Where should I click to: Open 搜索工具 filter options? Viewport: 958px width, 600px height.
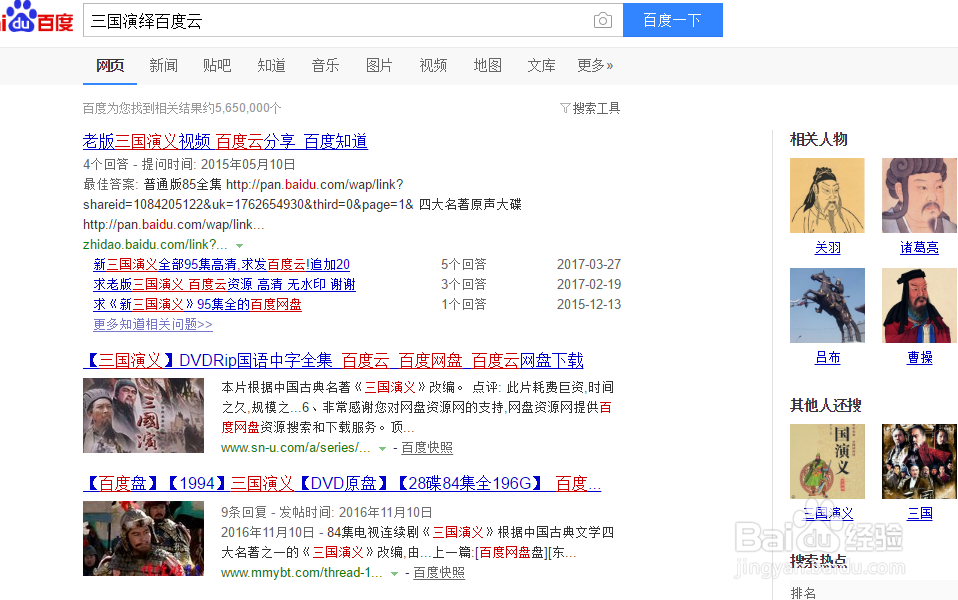point(590,108)
